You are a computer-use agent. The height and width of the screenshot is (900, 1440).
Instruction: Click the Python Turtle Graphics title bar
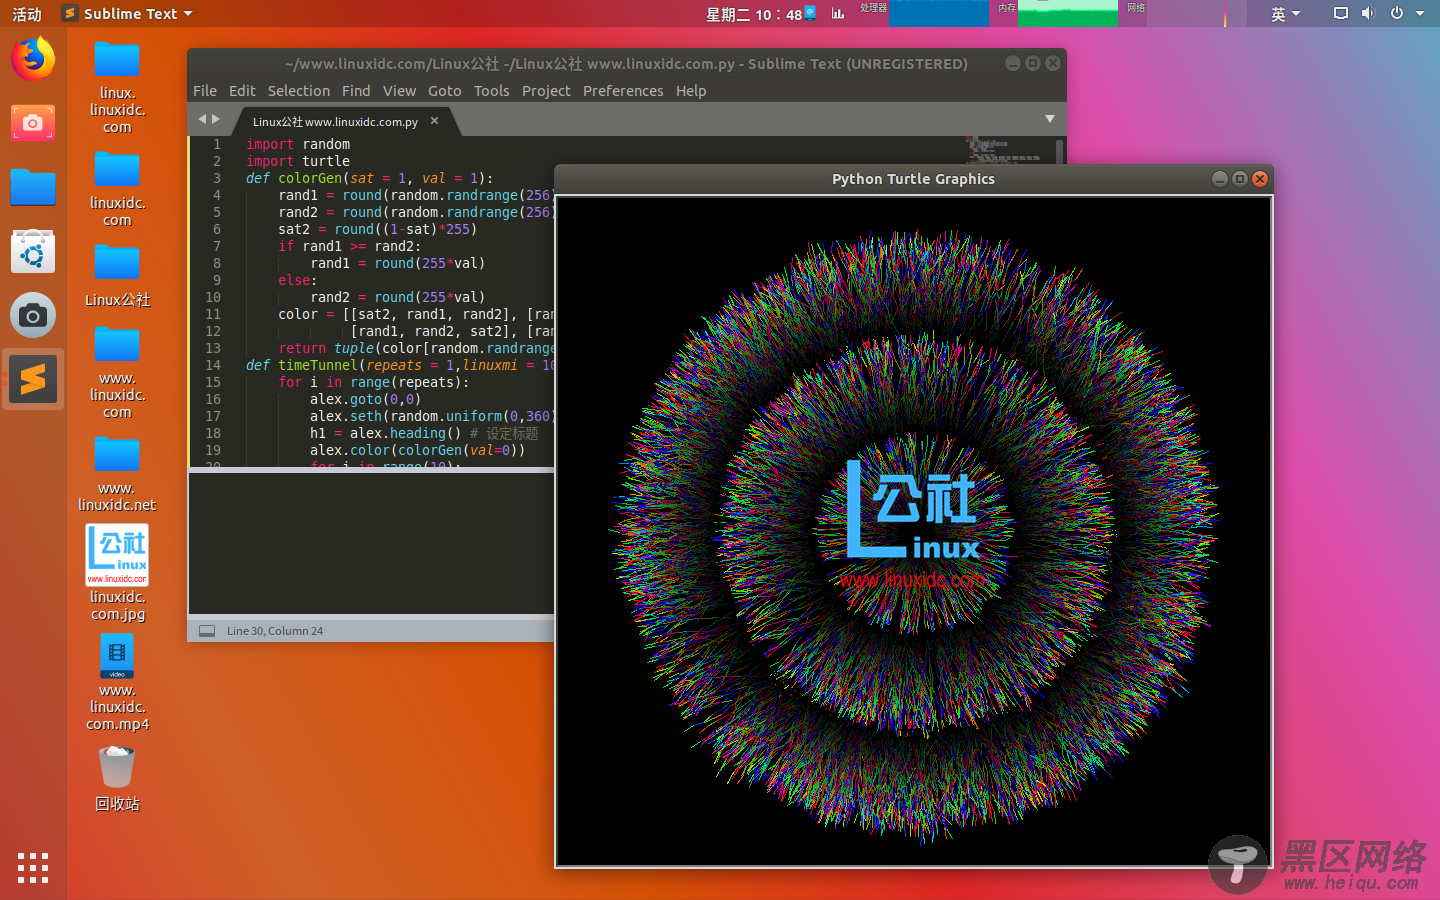[913, 179]
